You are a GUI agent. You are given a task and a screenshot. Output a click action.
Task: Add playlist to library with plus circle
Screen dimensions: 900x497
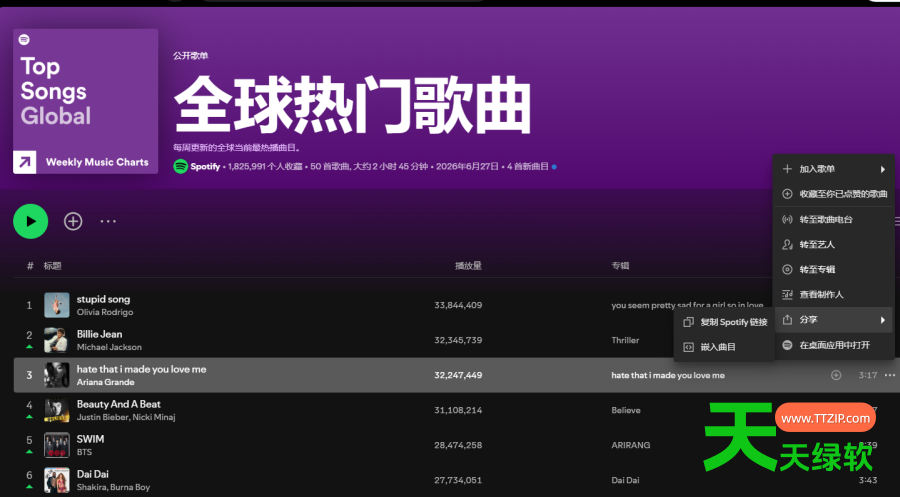pyautogui.click(x=73, y=222)
